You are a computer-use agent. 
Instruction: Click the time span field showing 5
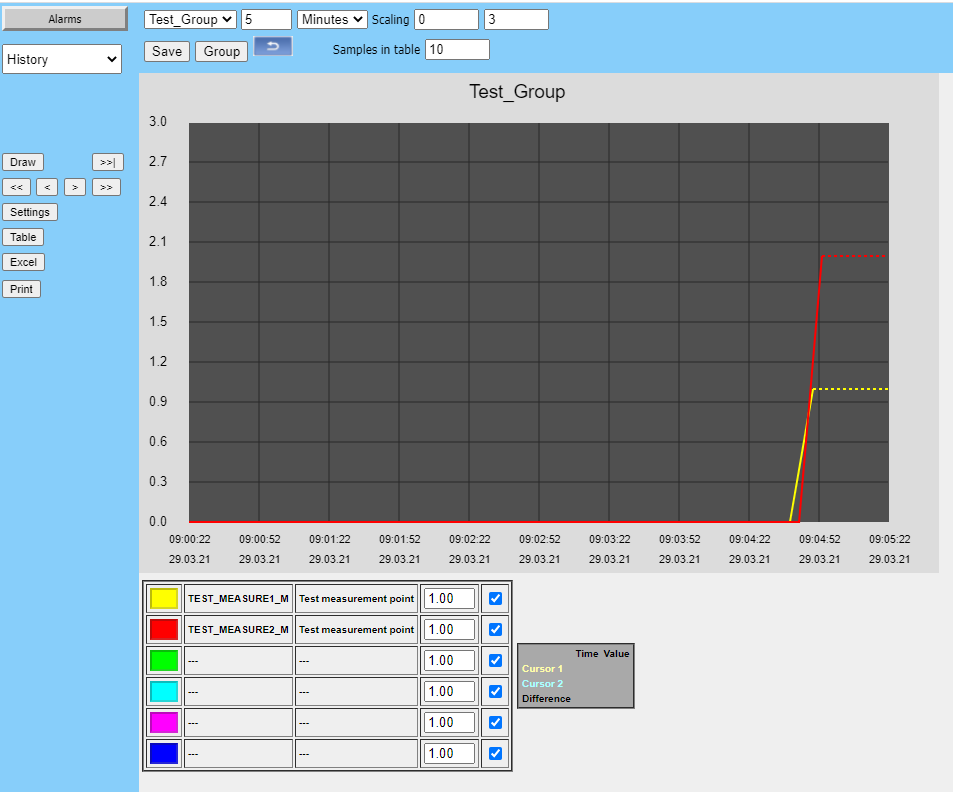click(266, 19)
